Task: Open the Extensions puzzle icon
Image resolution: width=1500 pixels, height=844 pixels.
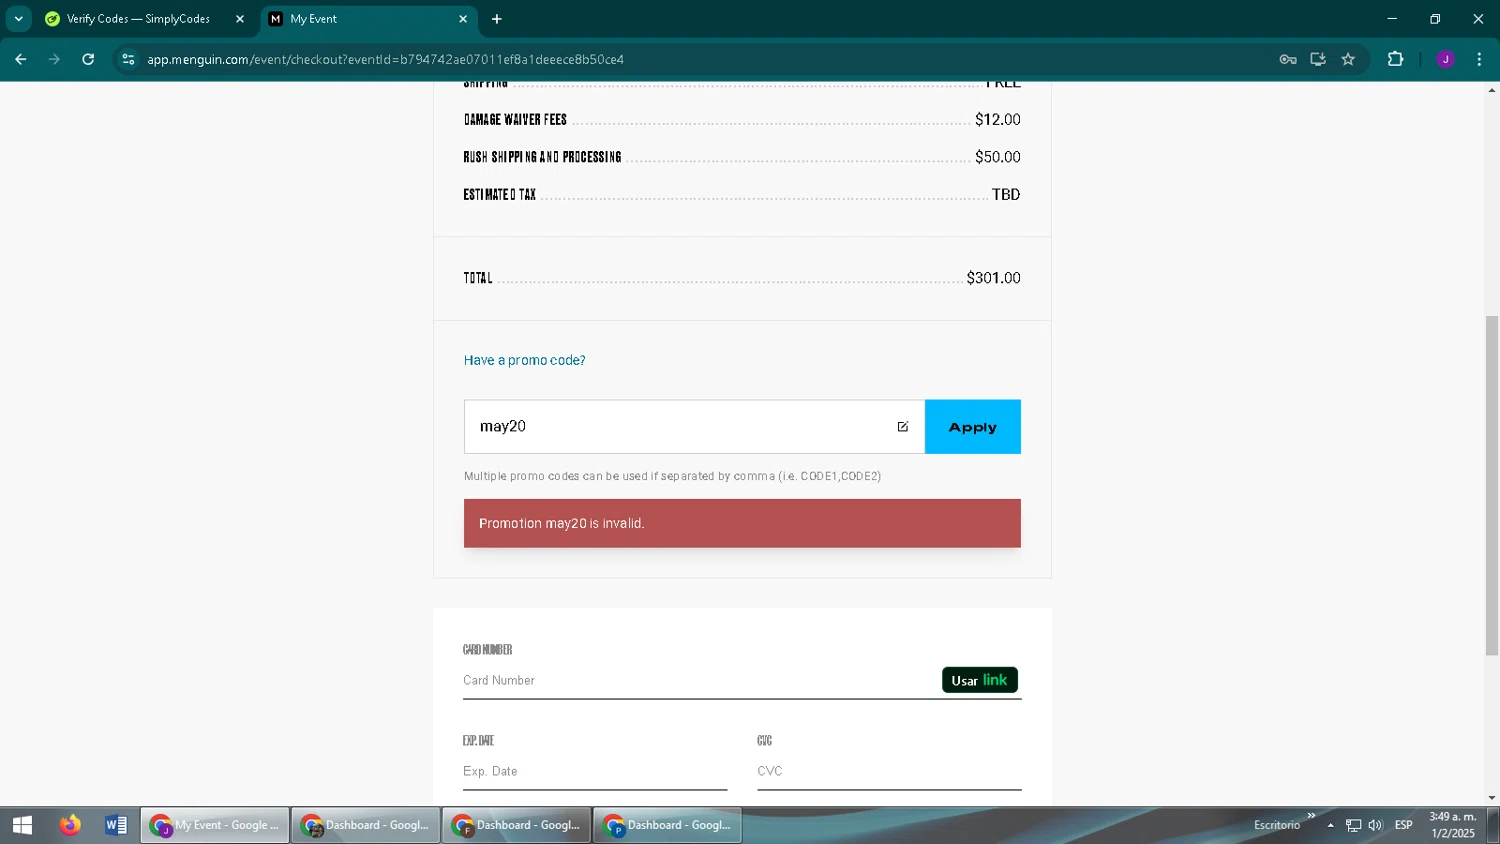Action: click(1395, 59)
